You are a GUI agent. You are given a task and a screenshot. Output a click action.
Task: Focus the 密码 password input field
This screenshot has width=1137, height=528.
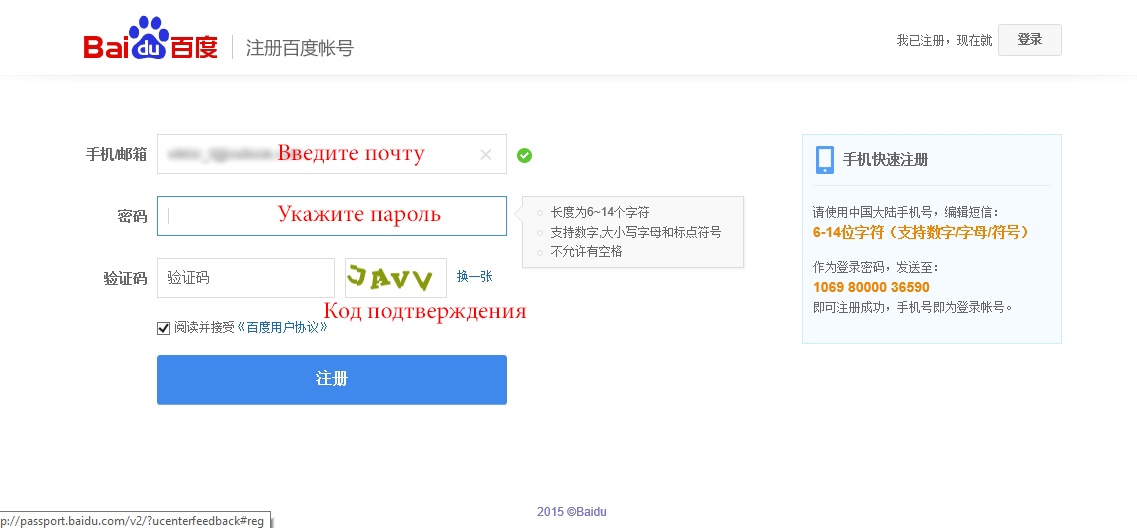(331, 215)
